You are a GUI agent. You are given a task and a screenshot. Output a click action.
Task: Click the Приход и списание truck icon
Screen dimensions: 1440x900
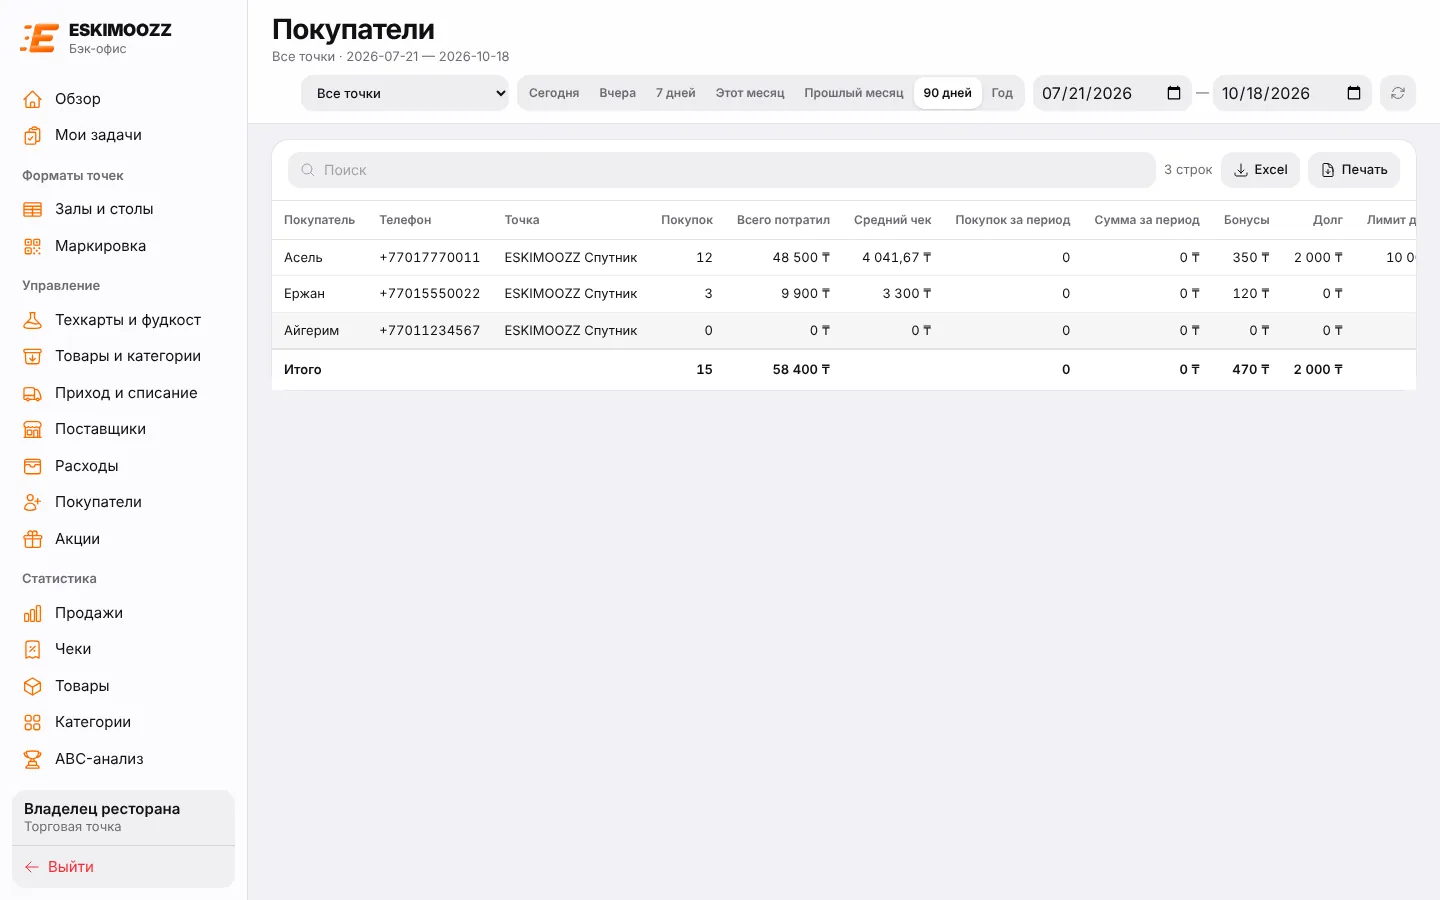tap(33, 393)
